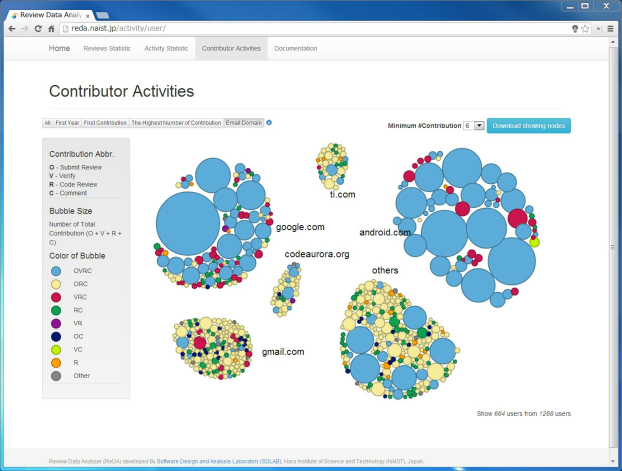Open the Minimum #Contribution dropdown
Screen dimensions: 622x471
click(474, 126)
